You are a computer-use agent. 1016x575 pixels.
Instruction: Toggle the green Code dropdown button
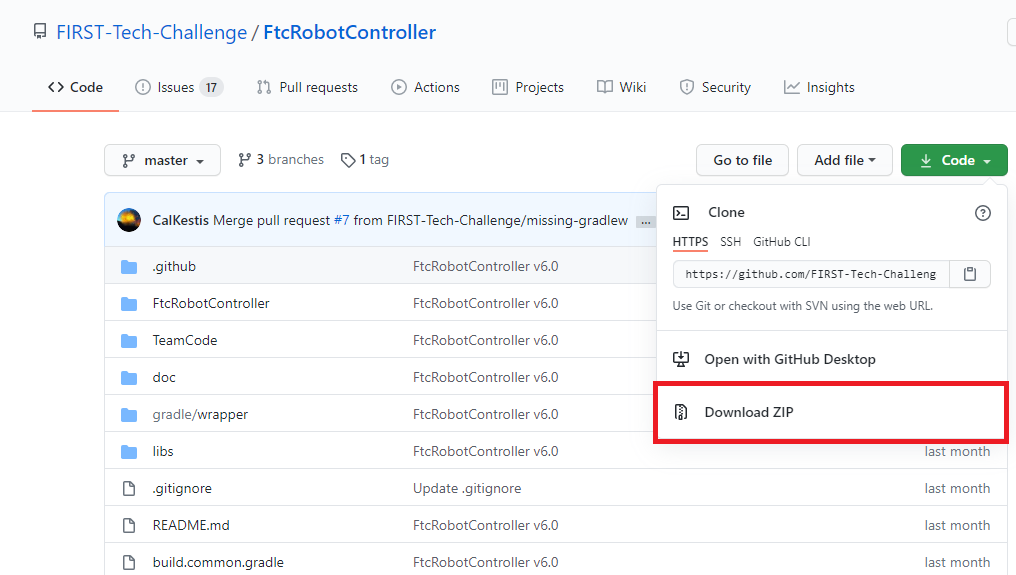tap(954, 160)
